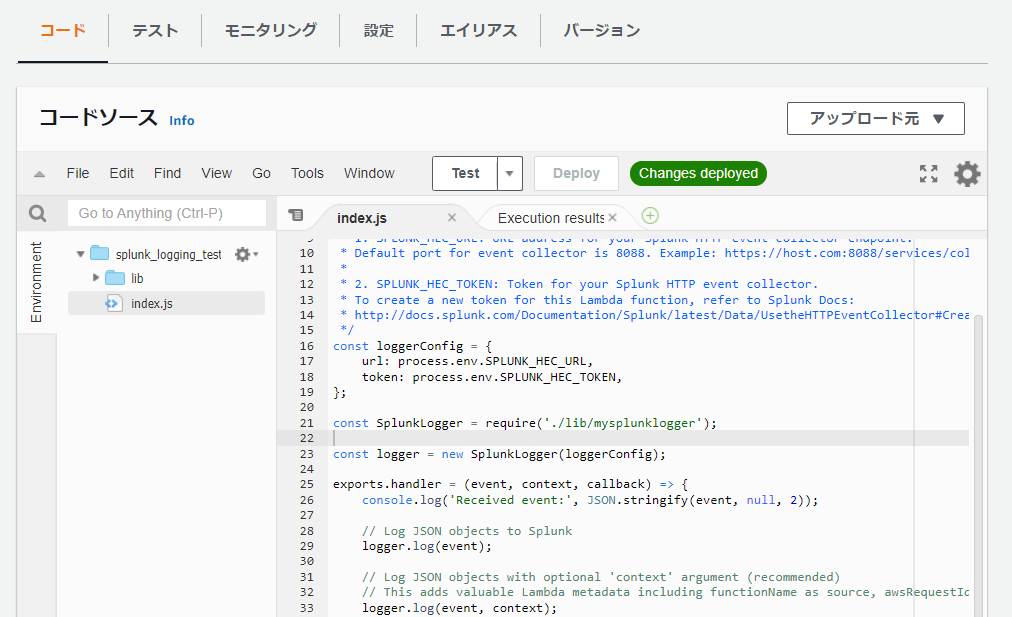
Task: Expand the lib folder
Action: (x=96, y=278)
